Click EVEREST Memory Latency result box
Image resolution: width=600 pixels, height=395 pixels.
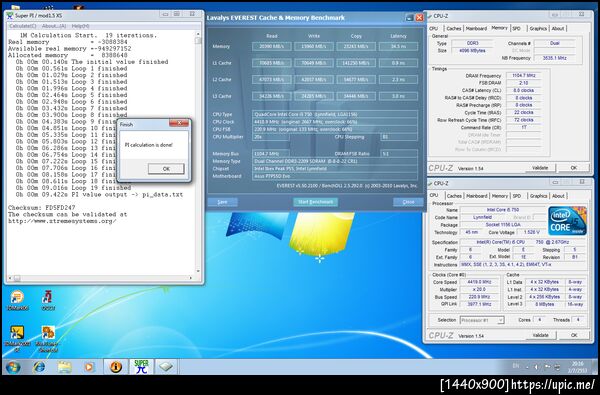pyautogui.click(x=398, y=46)
